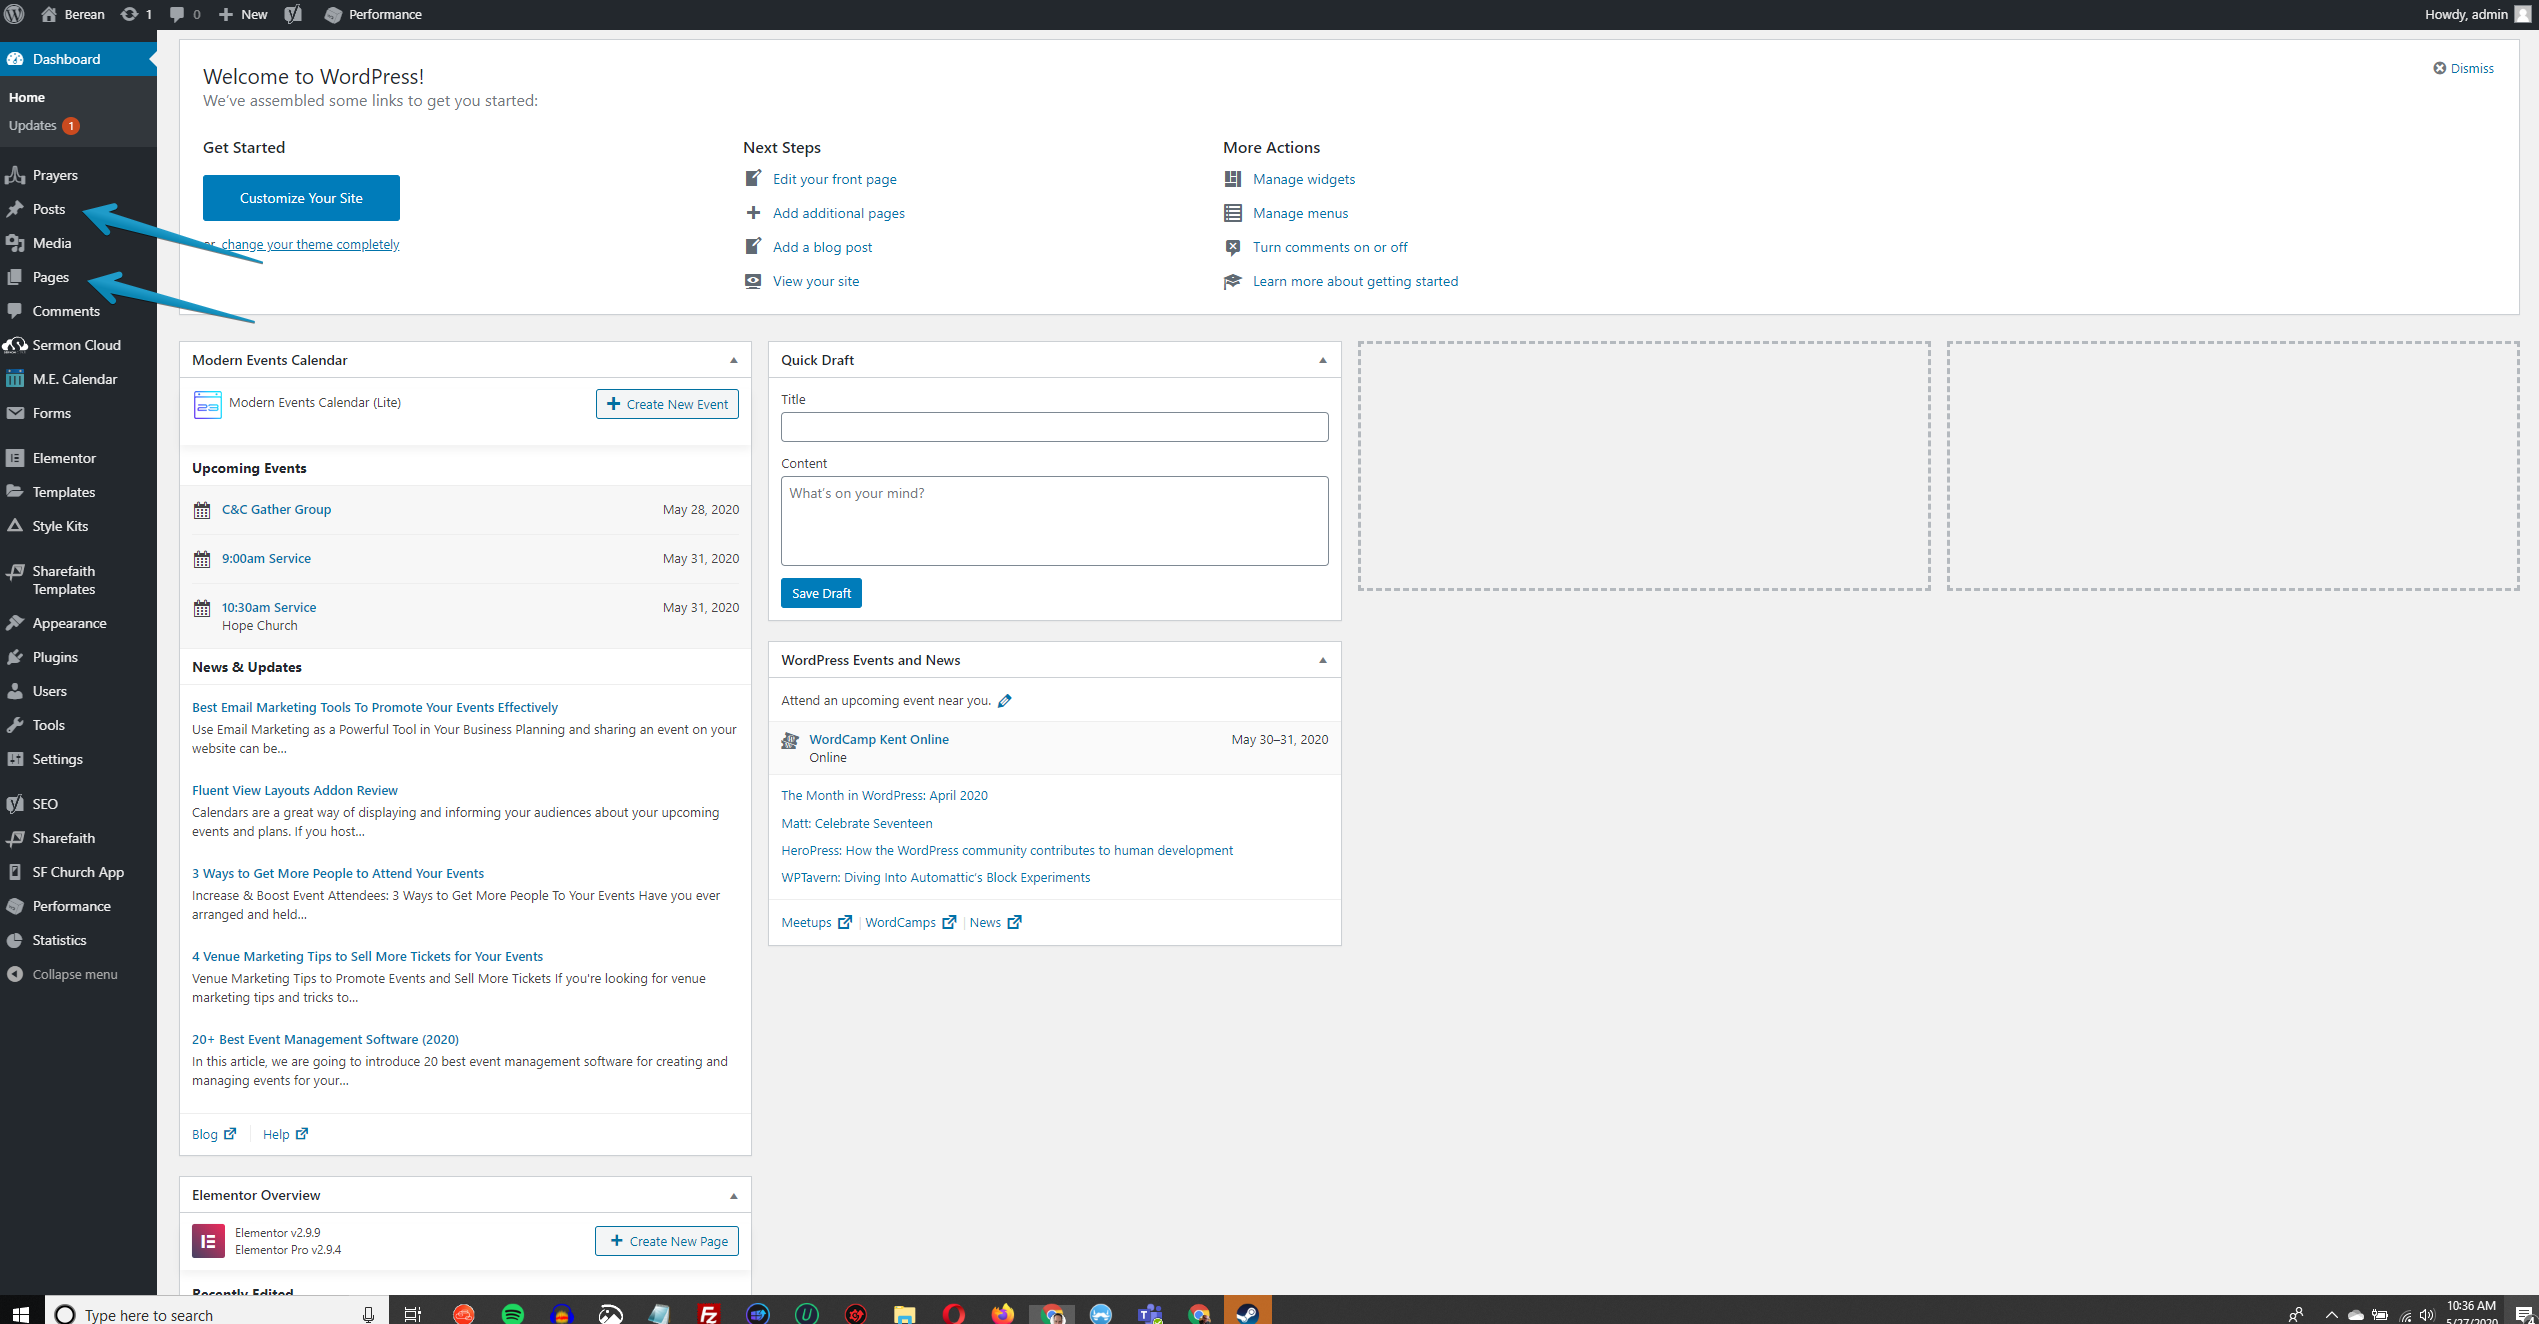Click the microphone icon in taskbar search
Viewport: 2539px width, 1324px height.
tap(368, 1314)
